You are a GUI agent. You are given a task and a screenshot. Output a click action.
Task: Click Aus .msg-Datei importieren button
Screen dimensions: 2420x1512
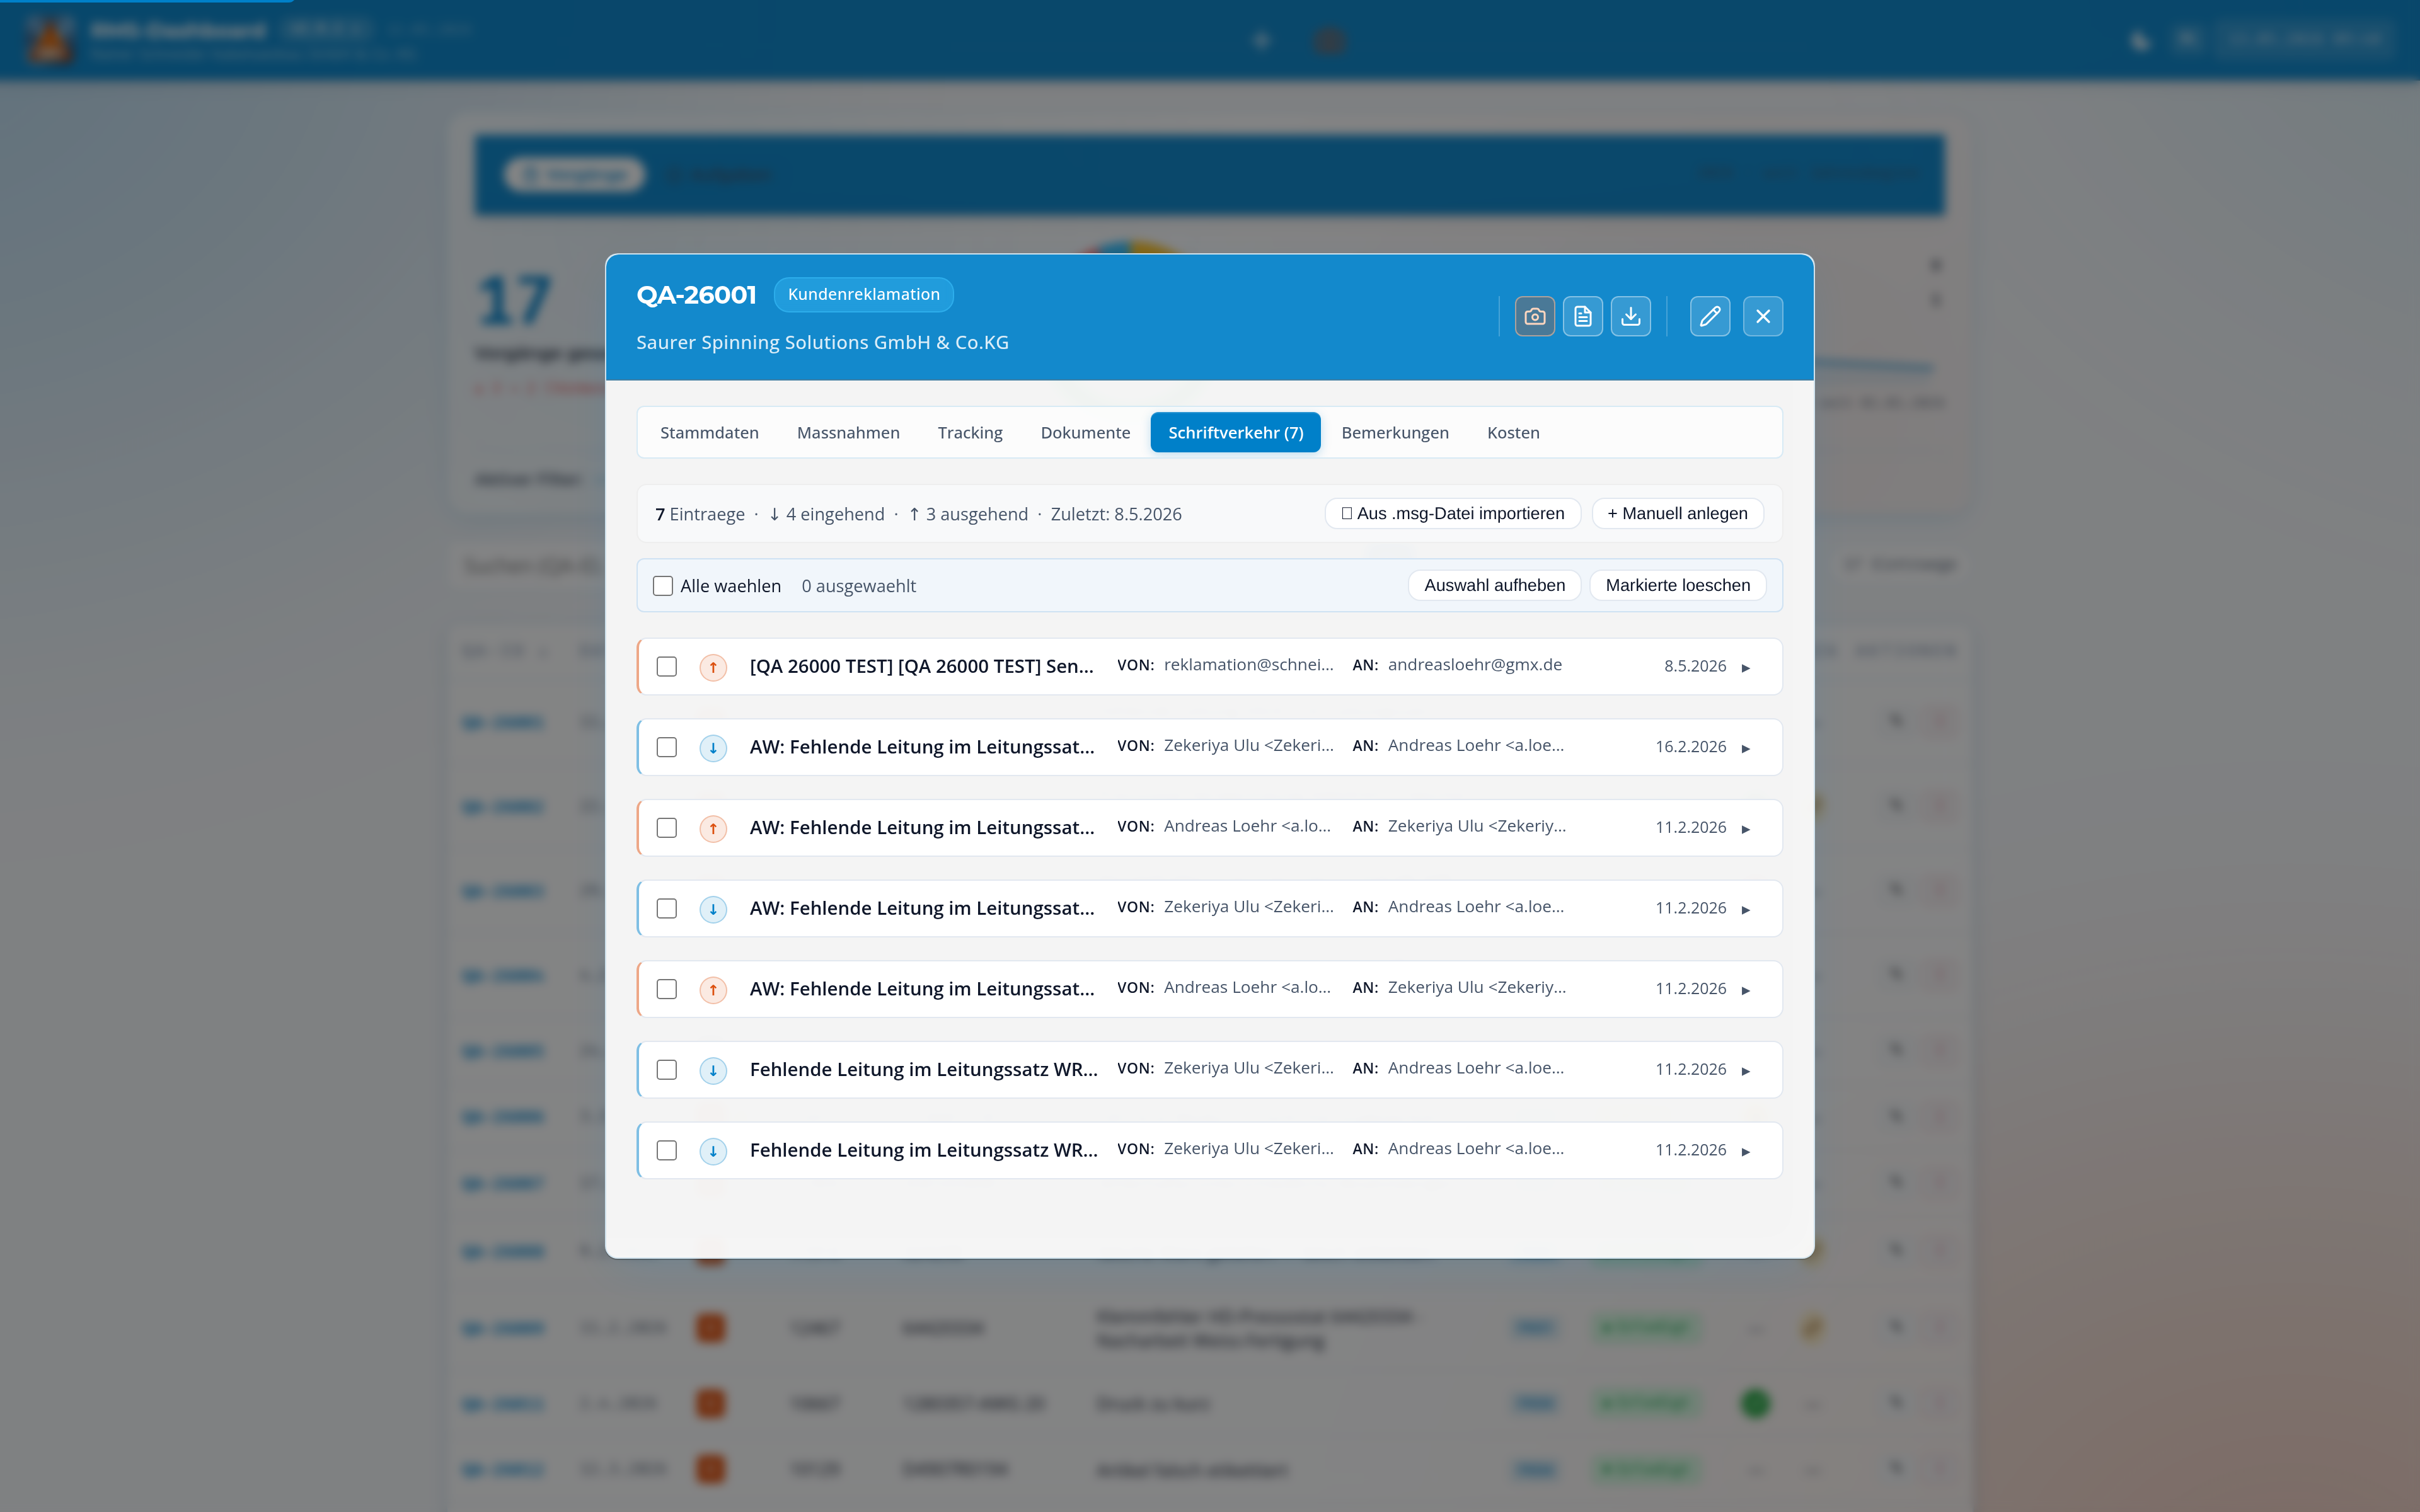tap(1452, 513)
